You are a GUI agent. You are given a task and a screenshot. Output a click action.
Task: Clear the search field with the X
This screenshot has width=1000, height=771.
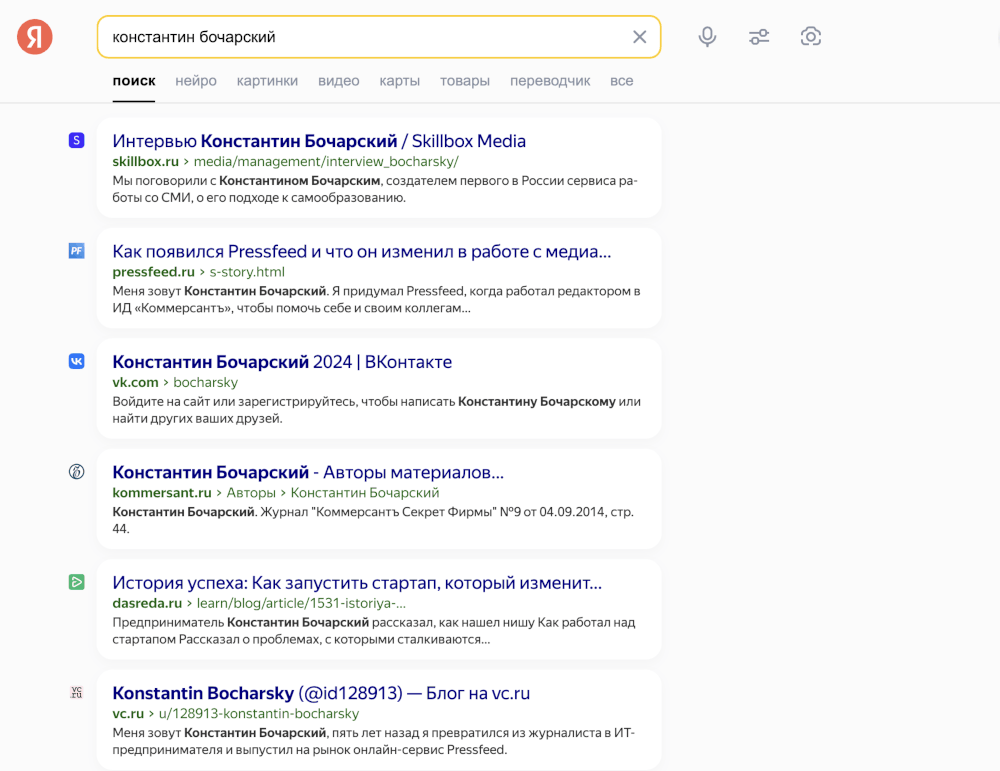click(639, 37)
